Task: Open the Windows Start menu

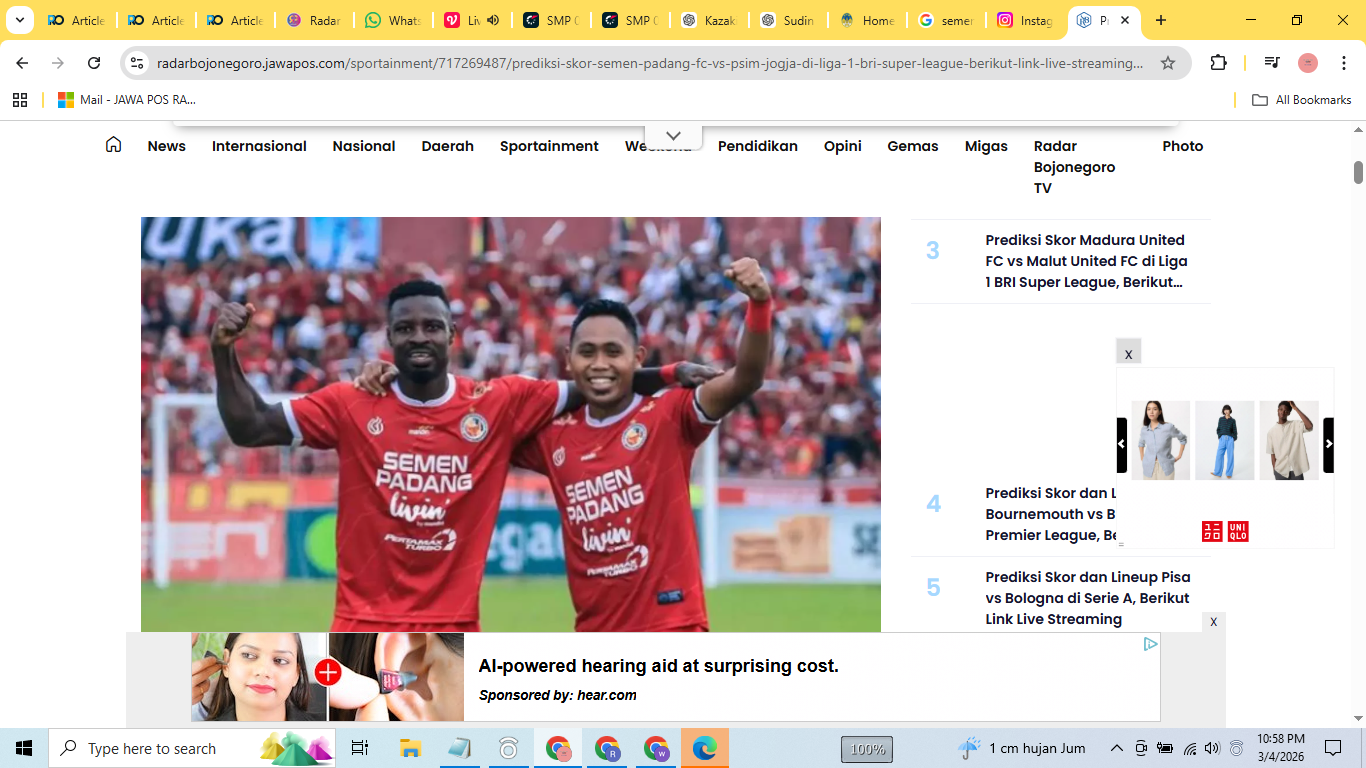Action: (x=24, y=748)
